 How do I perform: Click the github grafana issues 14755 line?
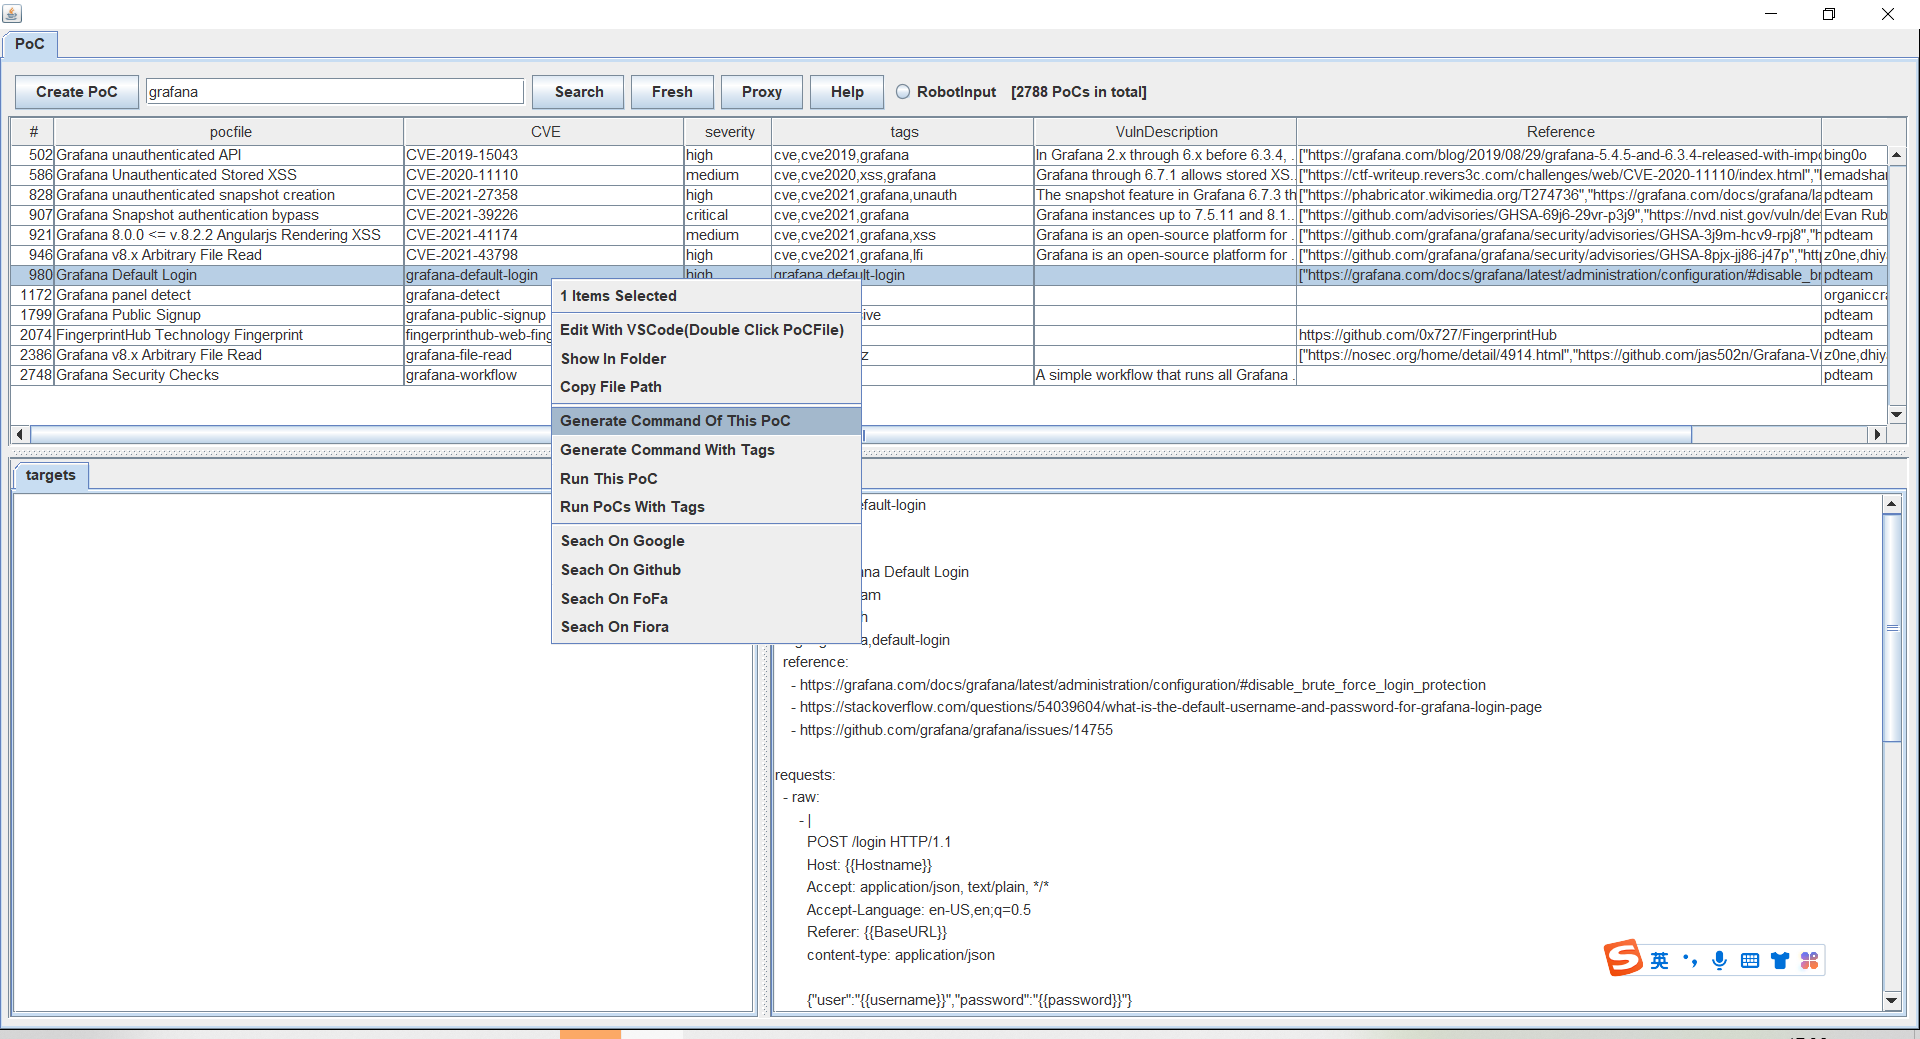pos(952,730)
